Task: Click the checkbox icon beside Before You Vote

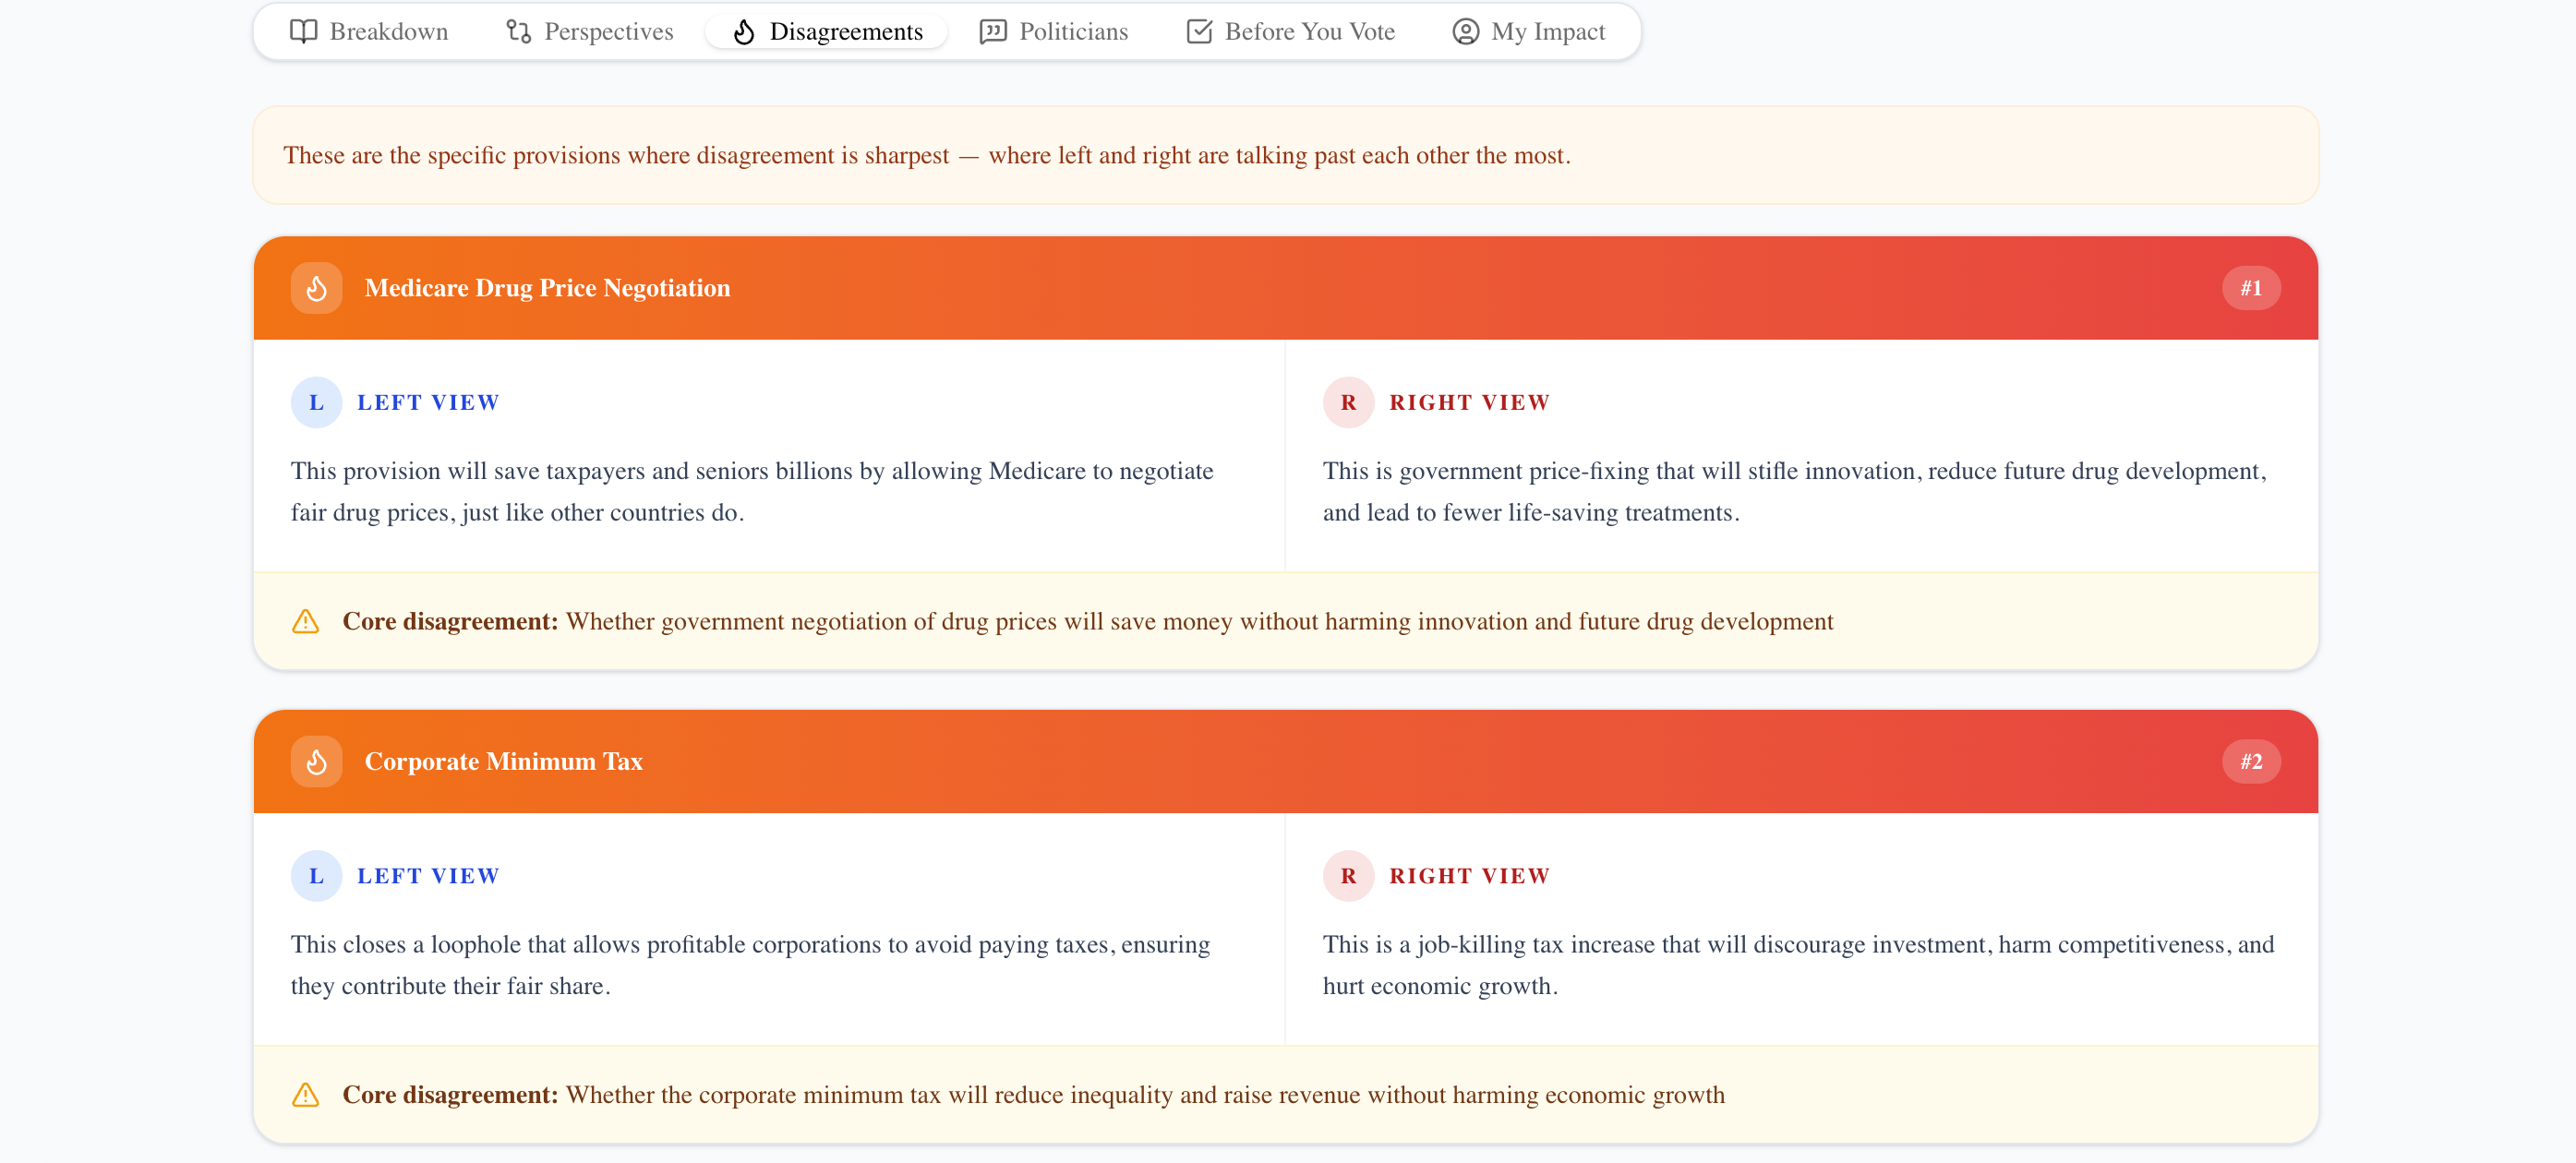Action: coord(1198,31)
